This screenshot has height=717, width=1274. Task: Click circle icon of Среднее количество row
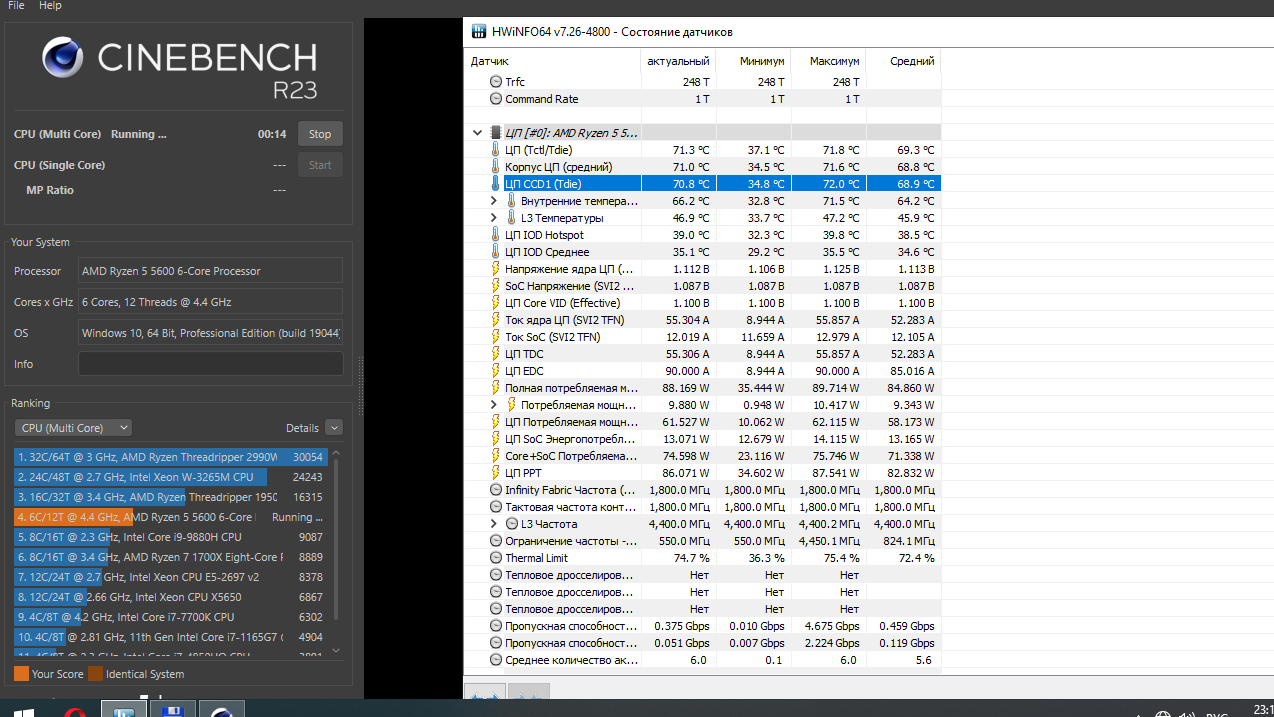(496, 660)
